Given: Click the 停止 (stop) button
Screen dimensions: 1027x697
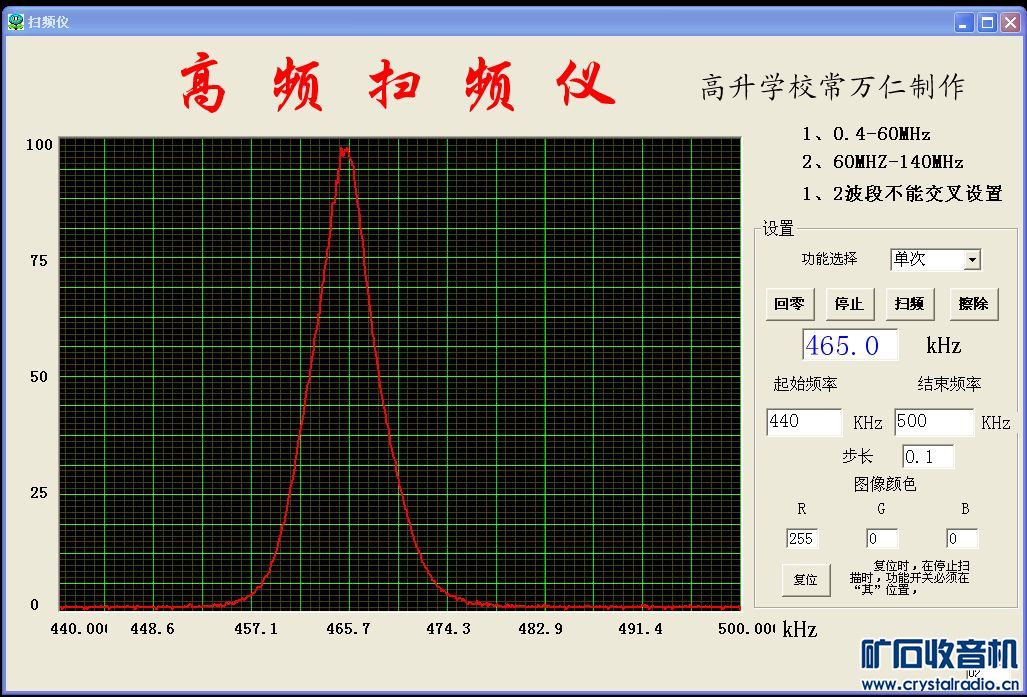Looking at the screenshot, I should coord(850,304).
